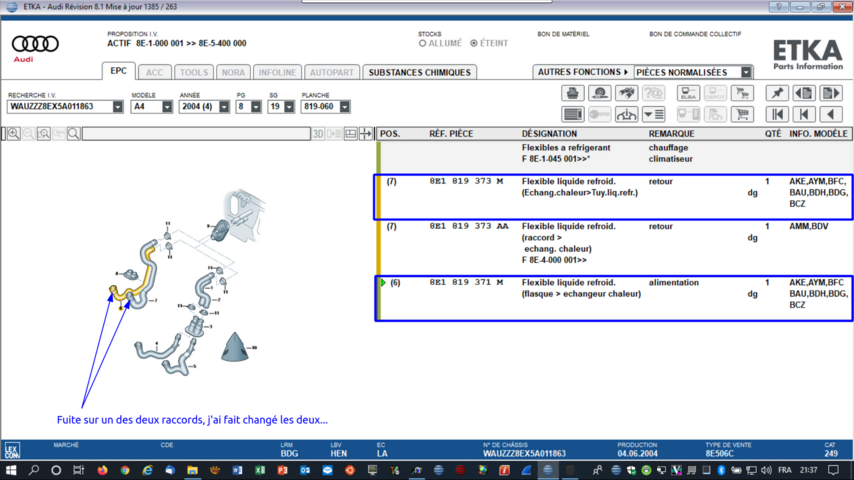Select the ÉTEINT stocks radio button
Screen dimensions: 854x480
pos(474,43)
